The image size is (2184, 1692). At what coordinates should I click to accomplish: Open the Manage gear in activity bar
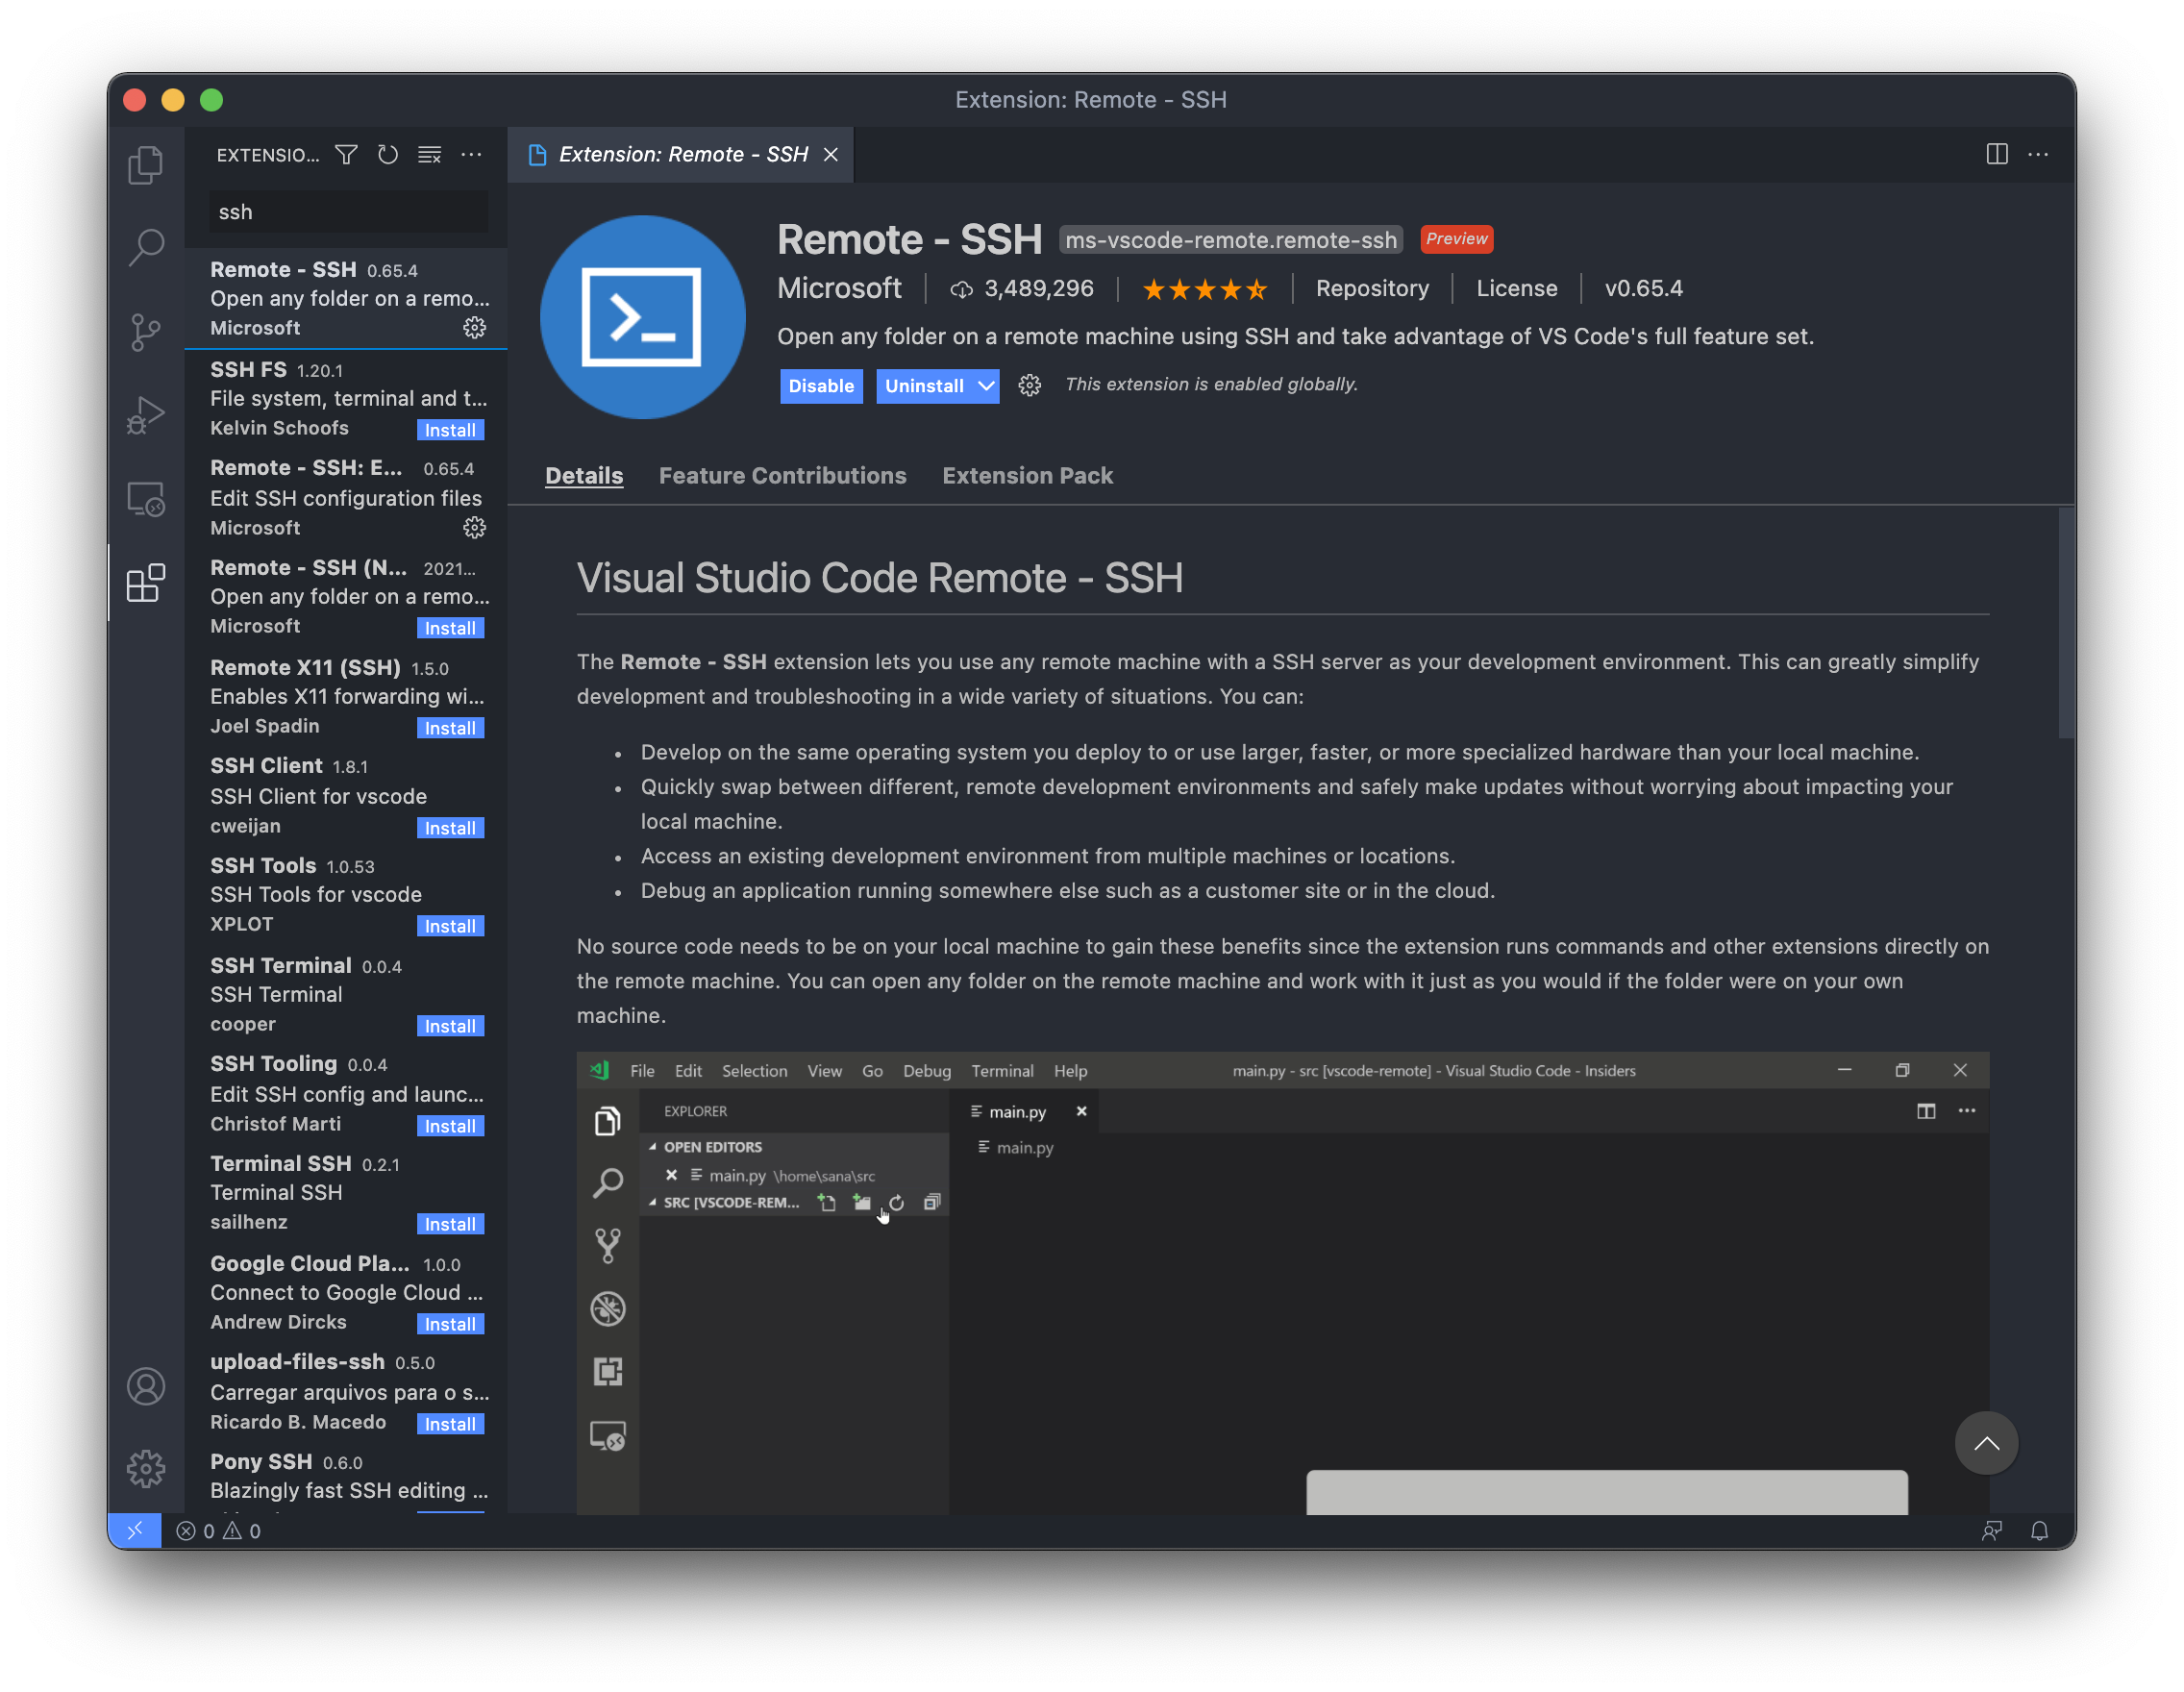coord(146,1468)
